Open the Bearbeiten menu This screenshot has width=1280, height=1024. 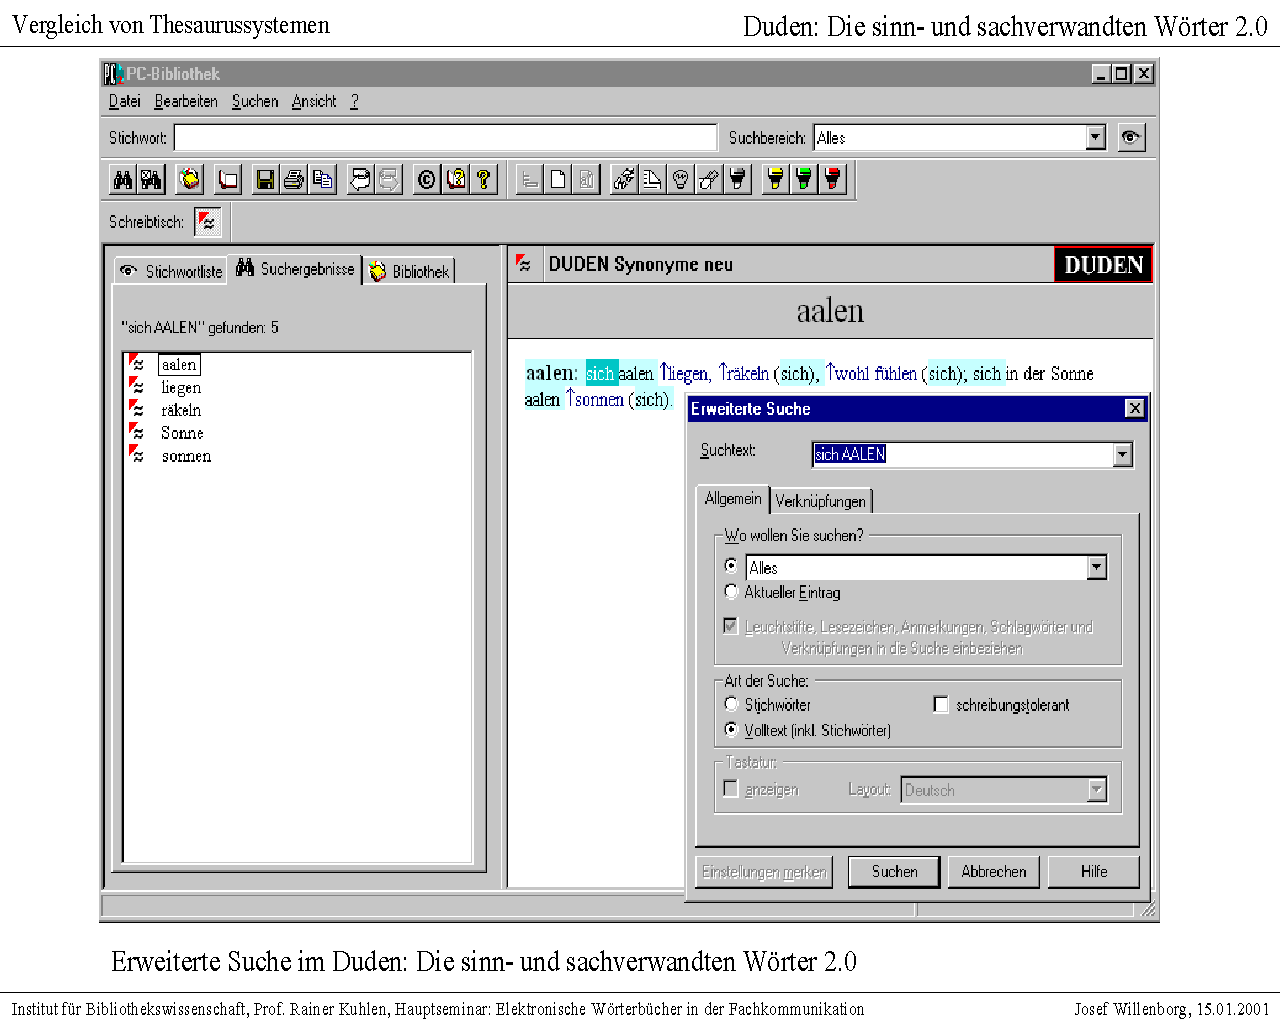point(186,102)
